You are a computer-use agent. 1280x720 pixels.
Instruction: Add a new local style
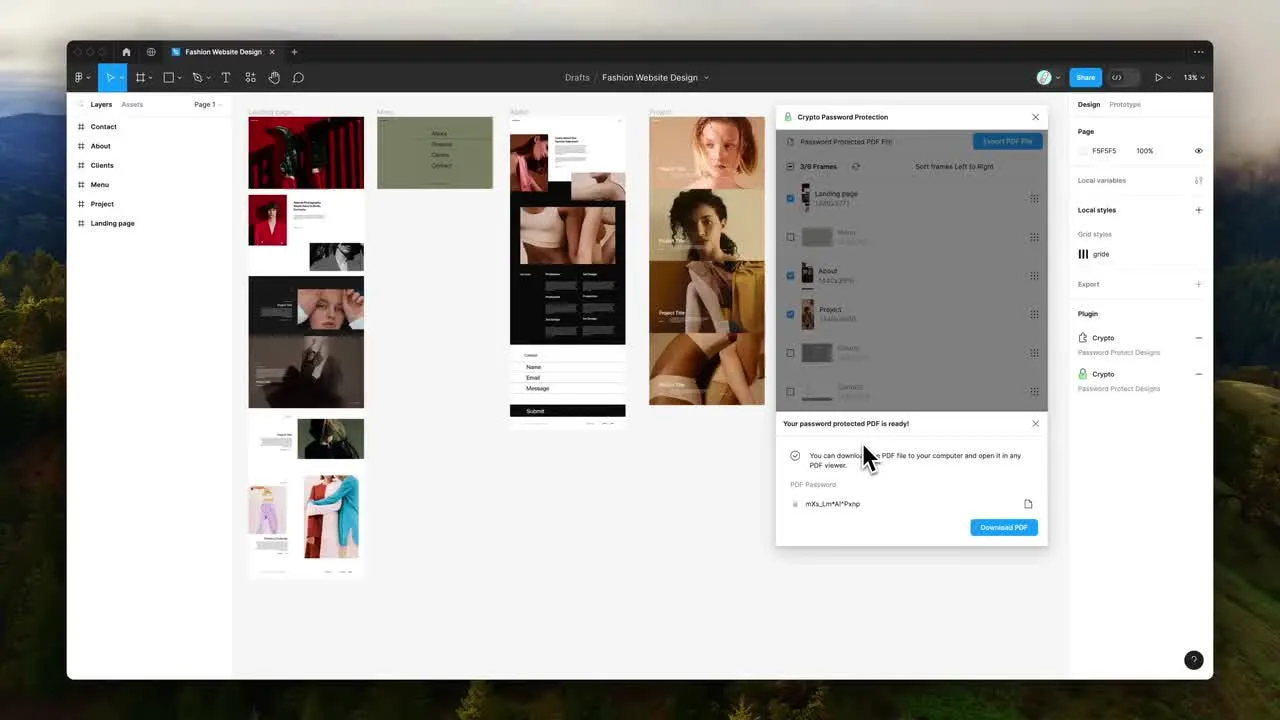click(x=1198, y=210)
